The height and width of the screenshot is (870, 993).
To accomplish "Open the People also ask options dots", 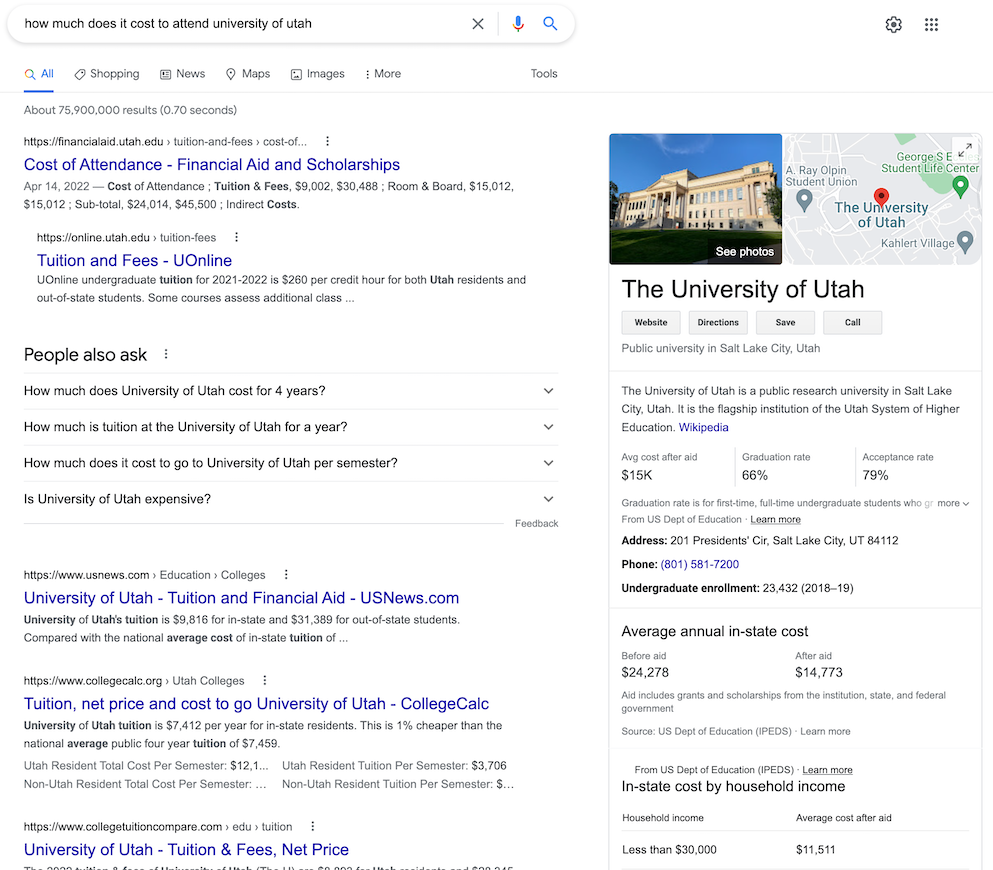I will click(x=166, y=354).
